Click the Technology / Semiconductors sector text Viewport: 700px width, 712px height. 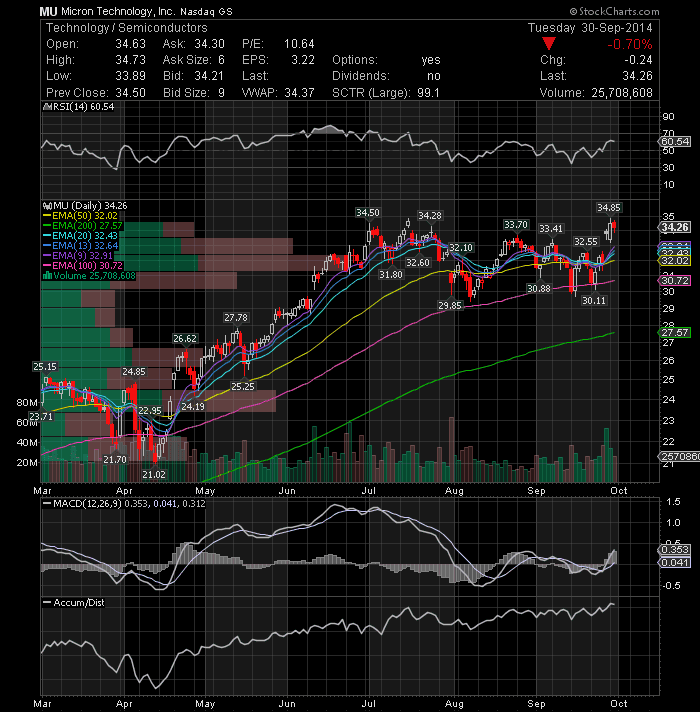point(127,28)
